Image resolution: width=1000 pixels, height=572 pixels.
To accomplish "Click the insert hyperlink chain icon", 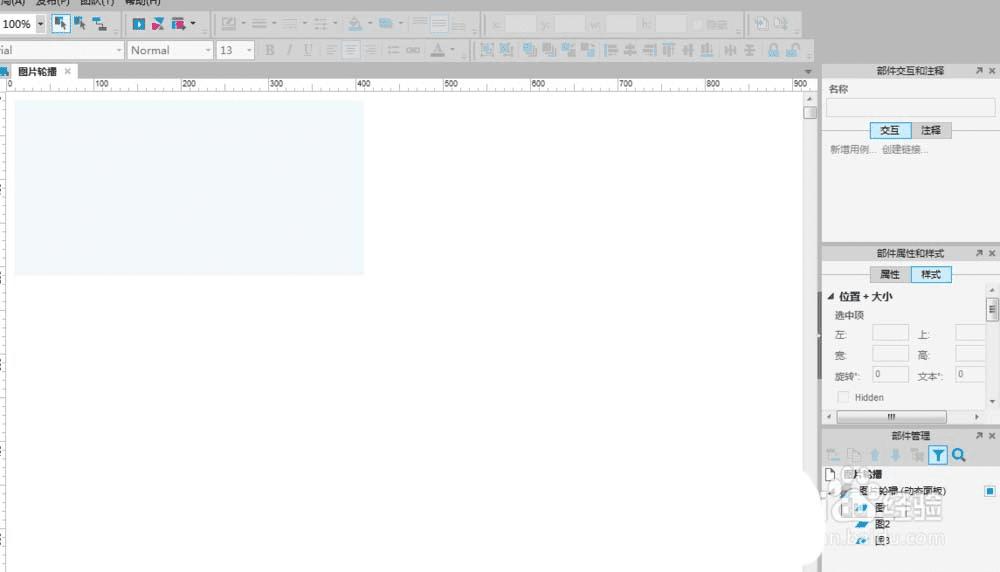I will click(413, 50).
